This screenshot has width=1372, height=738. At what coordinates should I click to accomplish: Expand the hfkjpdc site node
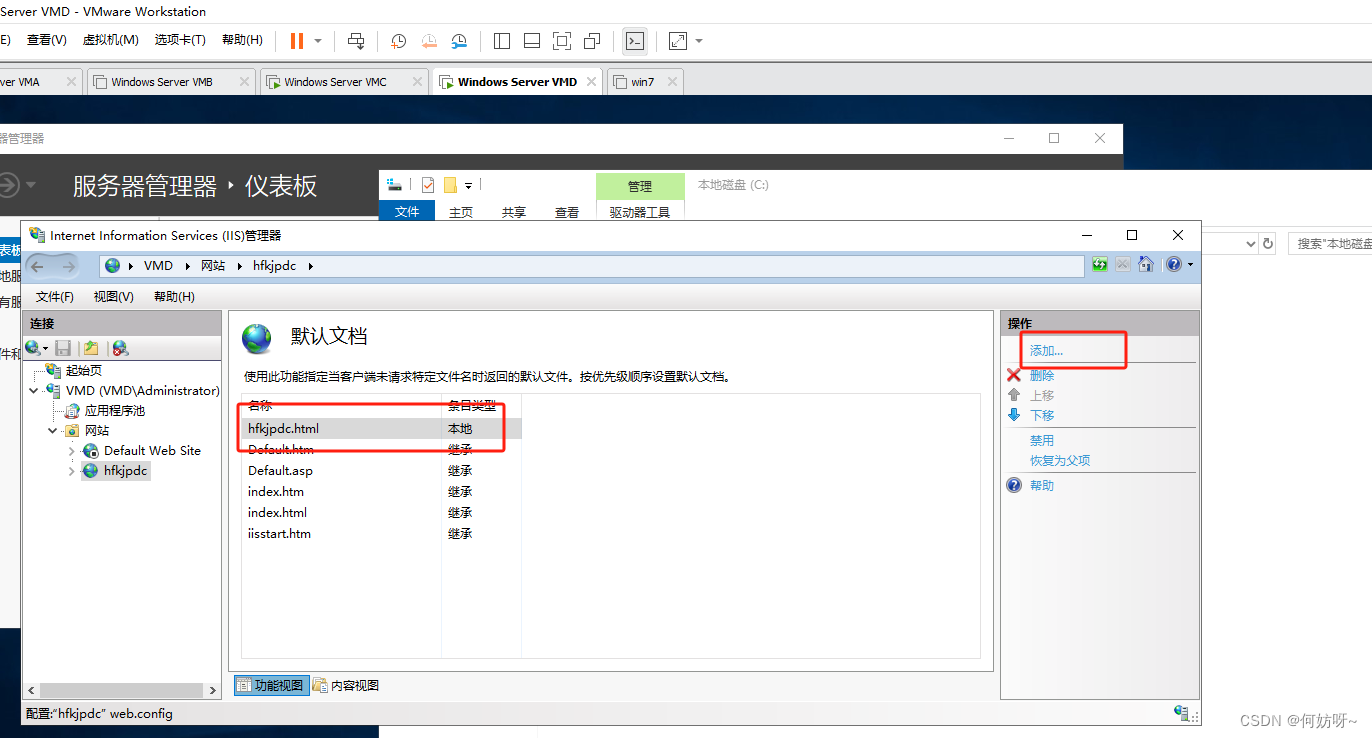tap(72, 471)
